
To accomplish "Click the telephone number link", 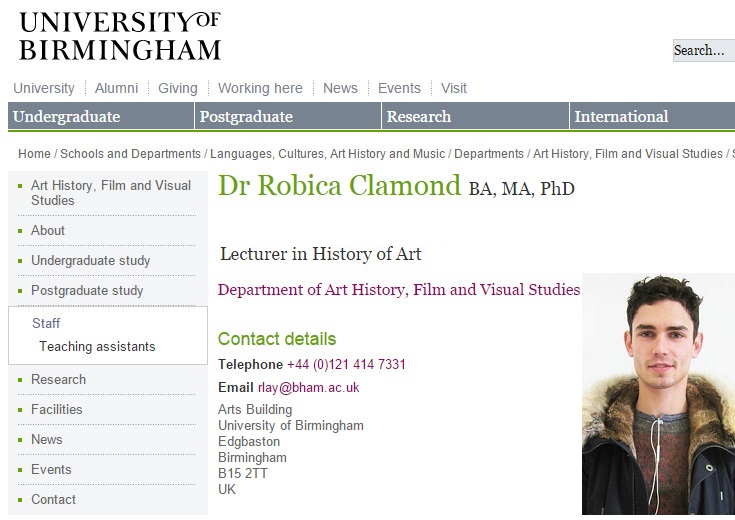I will coord(346,364).
